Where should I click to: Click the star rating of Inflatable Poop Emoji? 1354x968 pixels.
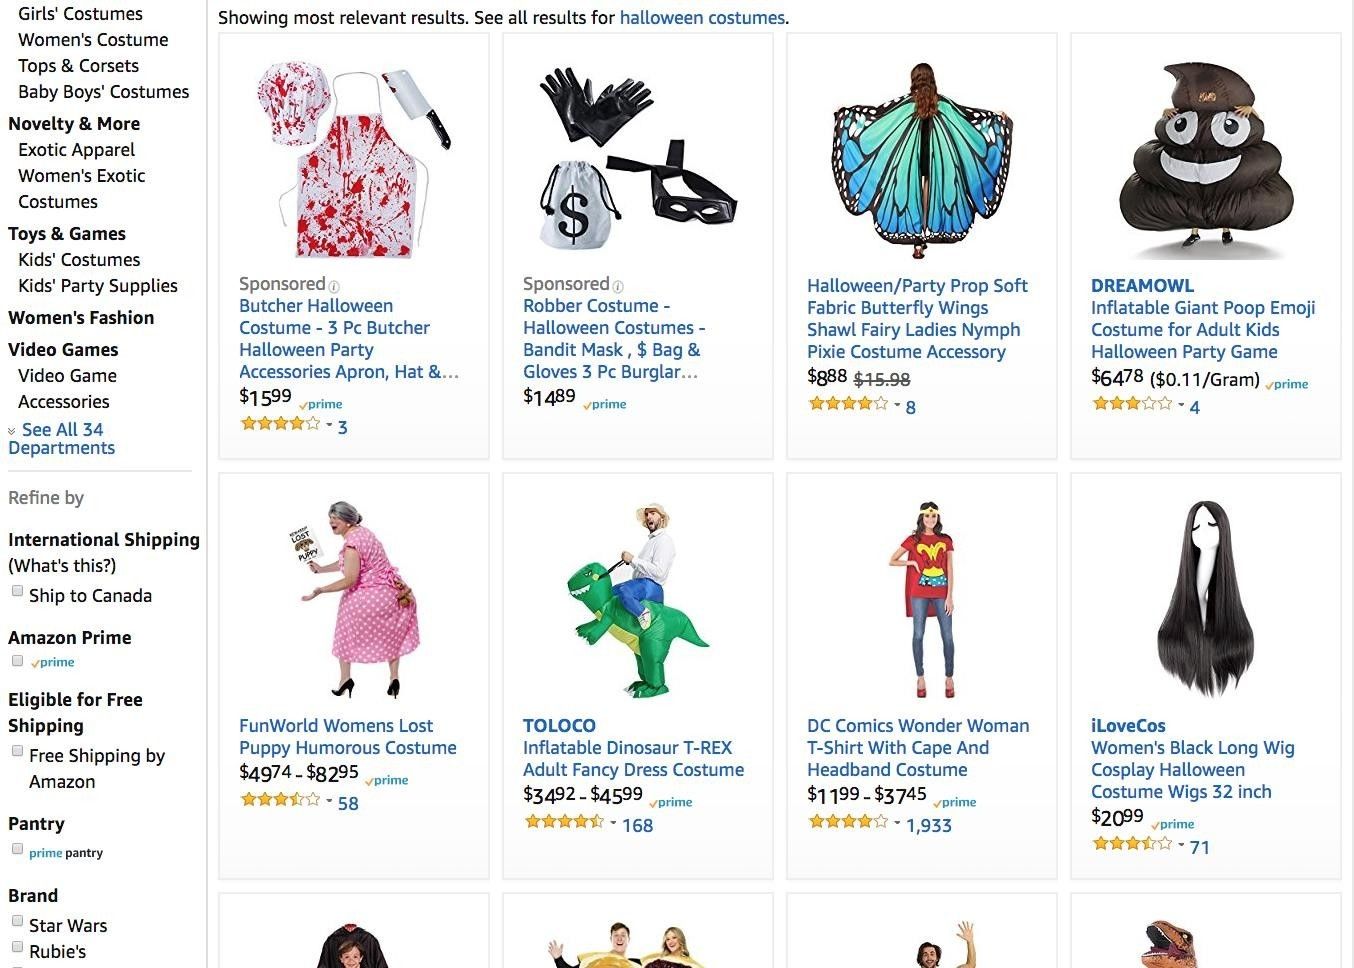pos(1131,404)
